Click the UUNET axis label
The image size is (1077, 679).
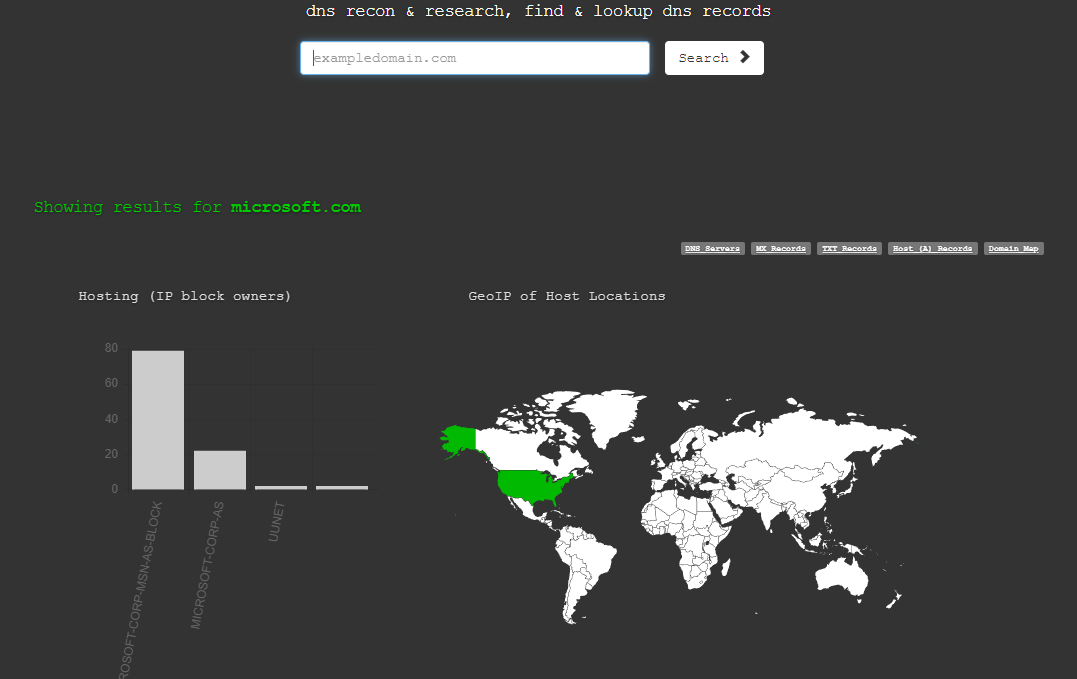276,522
